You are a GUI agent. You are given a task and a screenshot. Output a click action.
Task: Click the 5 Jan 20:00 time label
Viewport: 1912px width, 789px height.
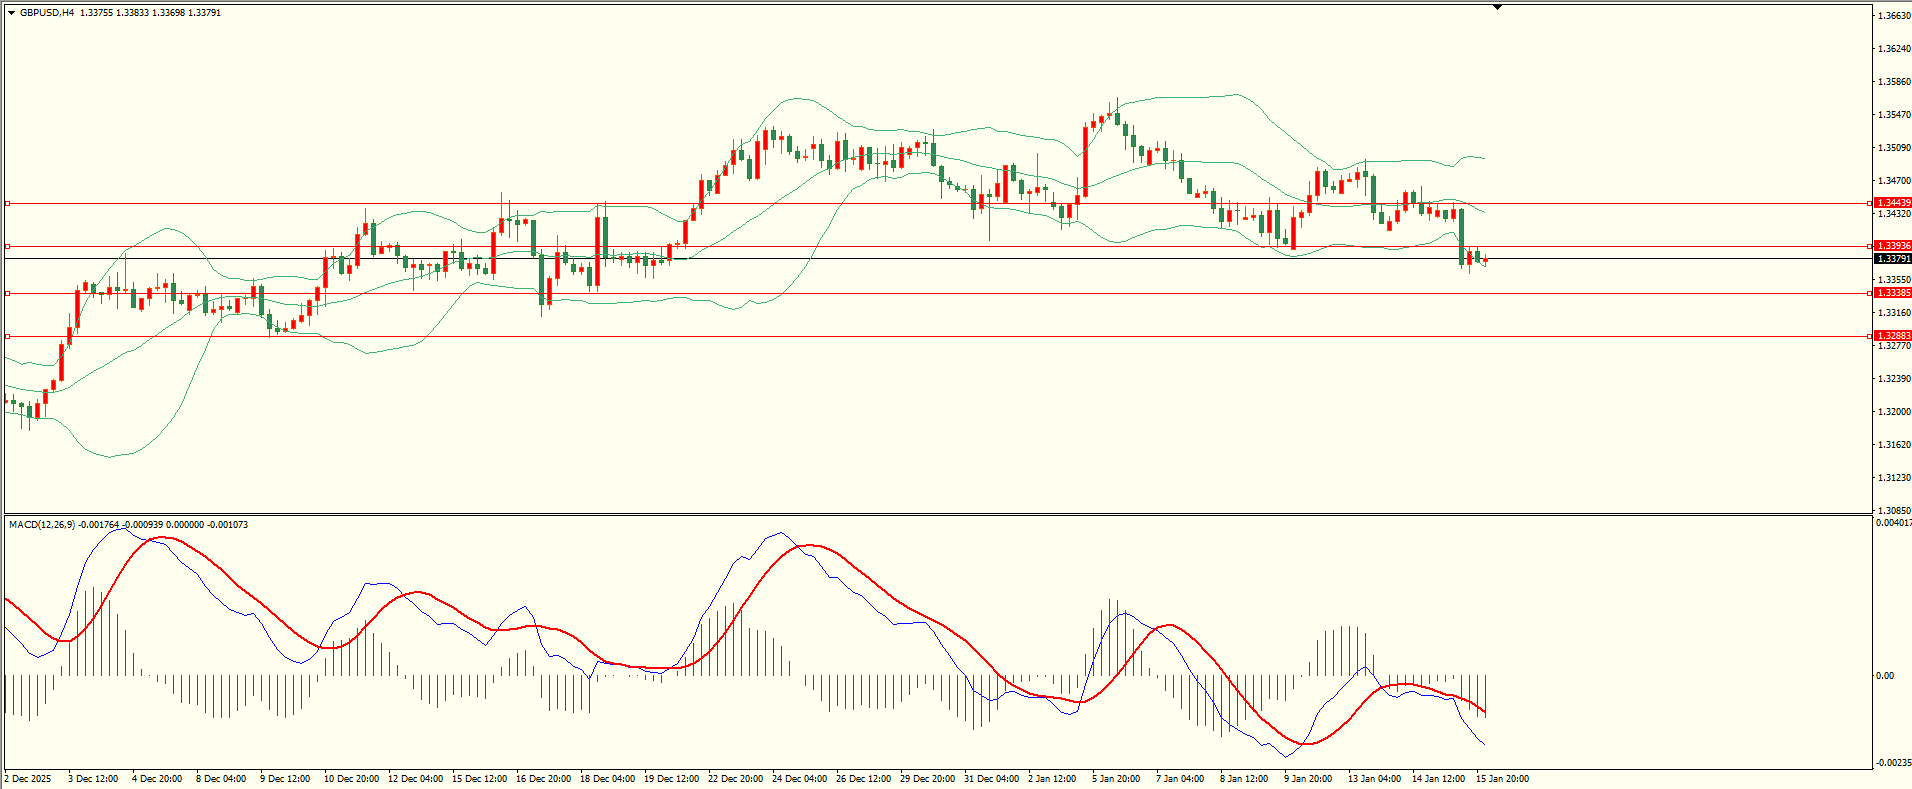[x=1115, y=779]
